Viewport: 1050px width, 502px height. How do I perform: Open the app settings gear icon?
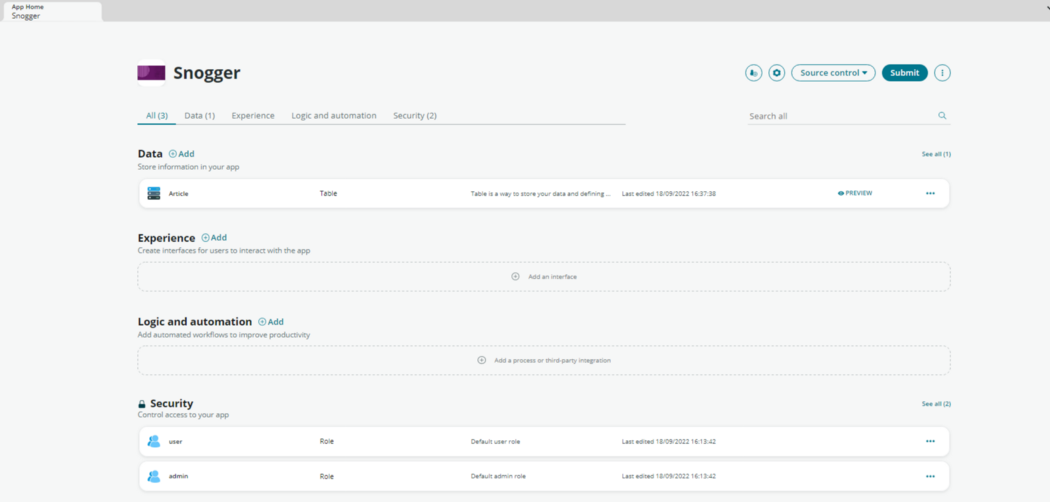pos(776,73)
